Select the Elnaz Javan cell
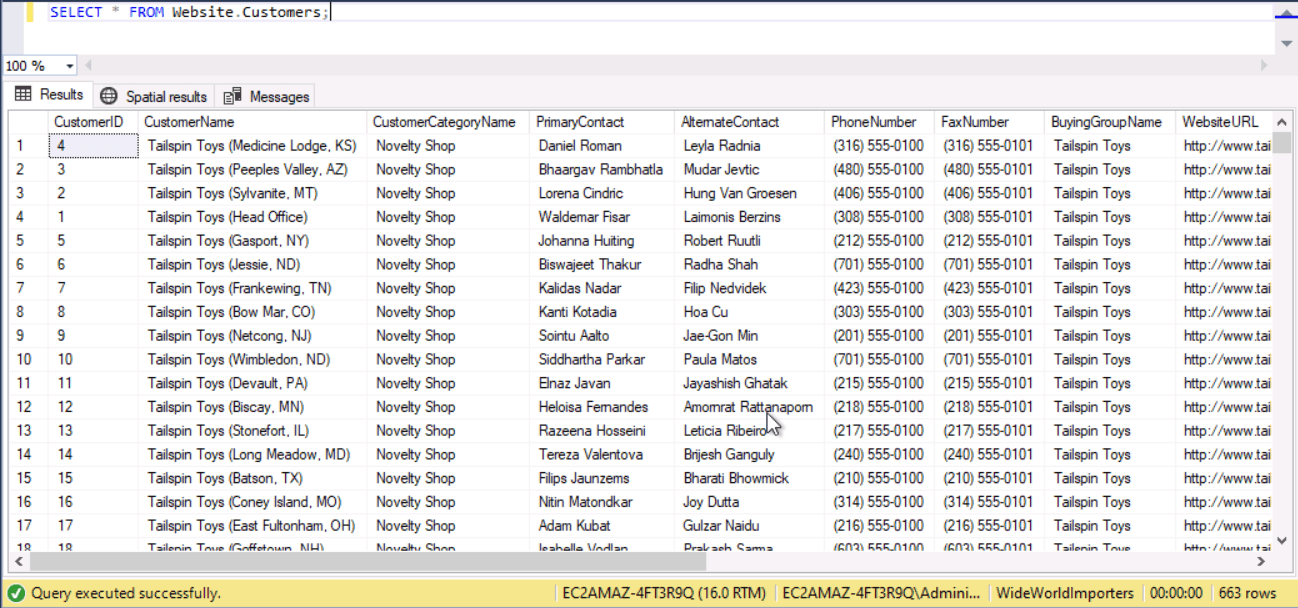The image size is (1298, 608). [x=602, y=384]
